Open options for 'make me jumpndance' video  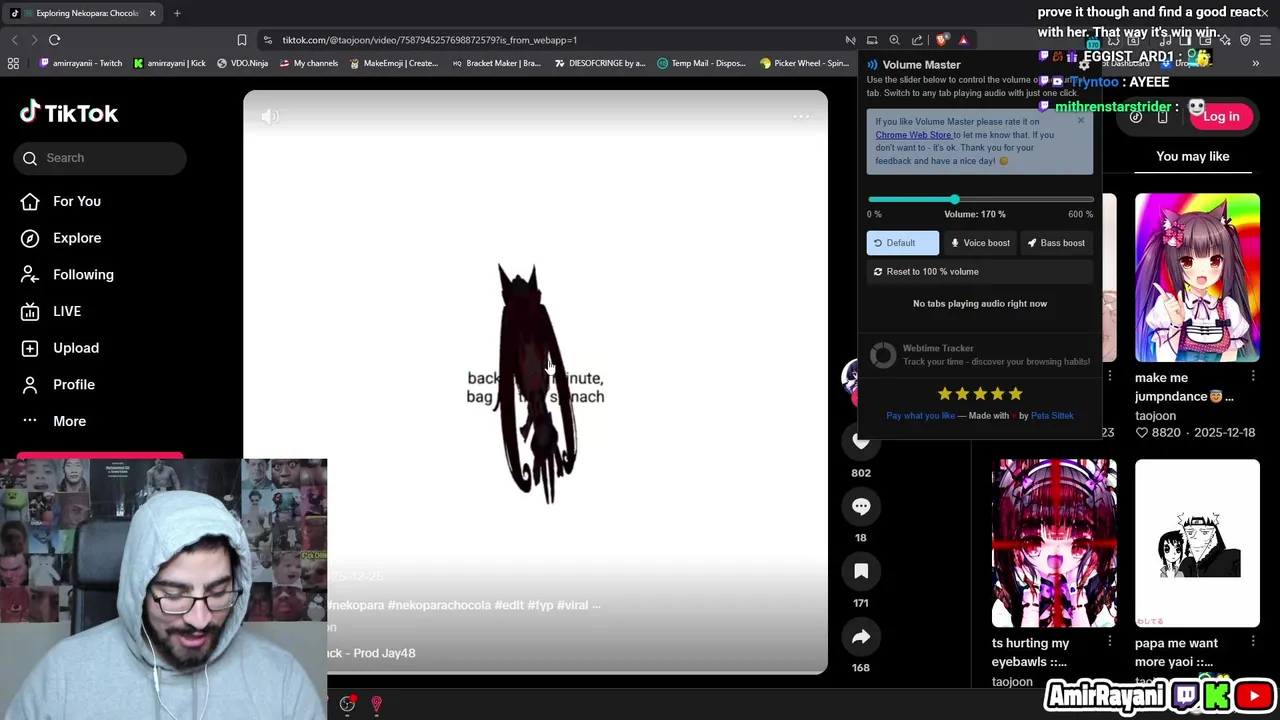pos(1253,377)
